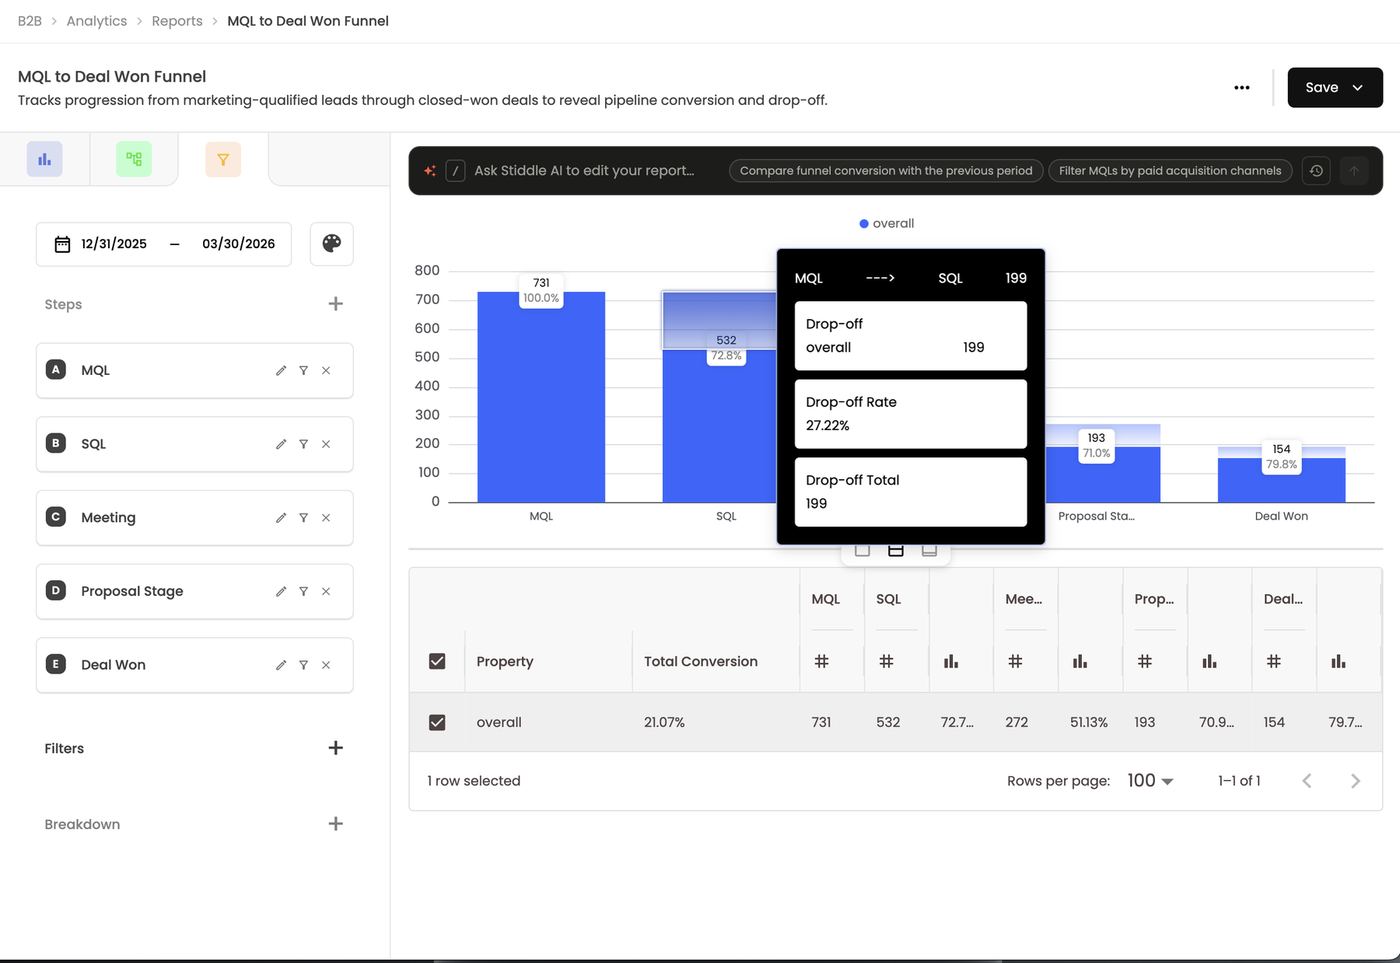
Task: Add a new funnel step
Action: tap(336, 304)
